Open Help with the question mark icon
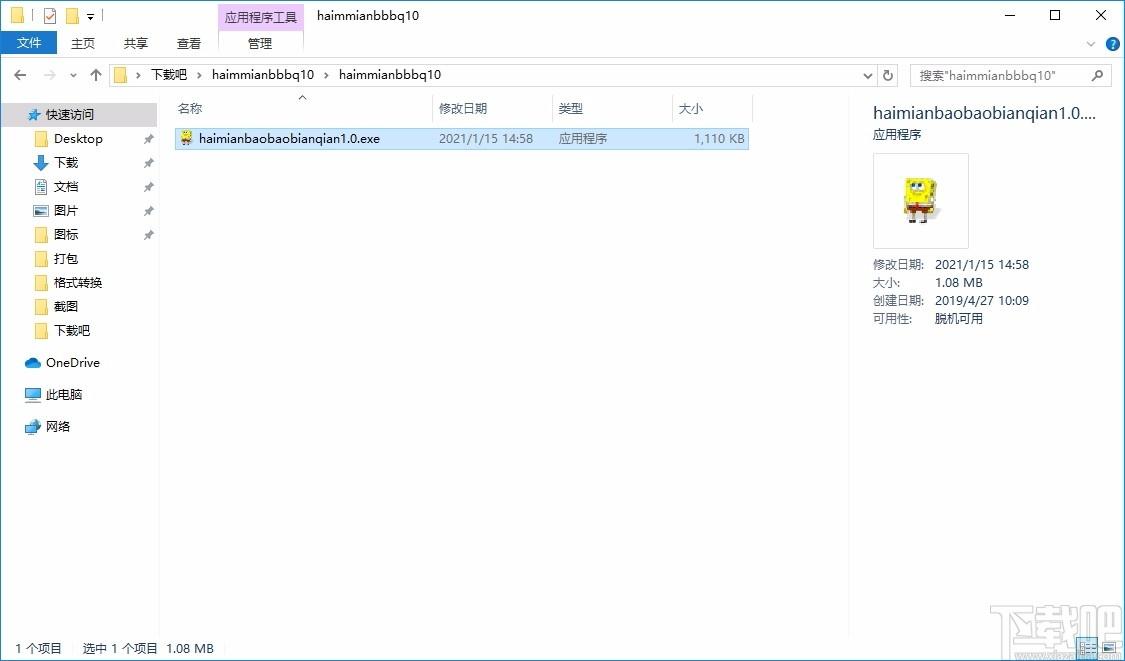This screenshot has width=1125, height=661. 1113,44
